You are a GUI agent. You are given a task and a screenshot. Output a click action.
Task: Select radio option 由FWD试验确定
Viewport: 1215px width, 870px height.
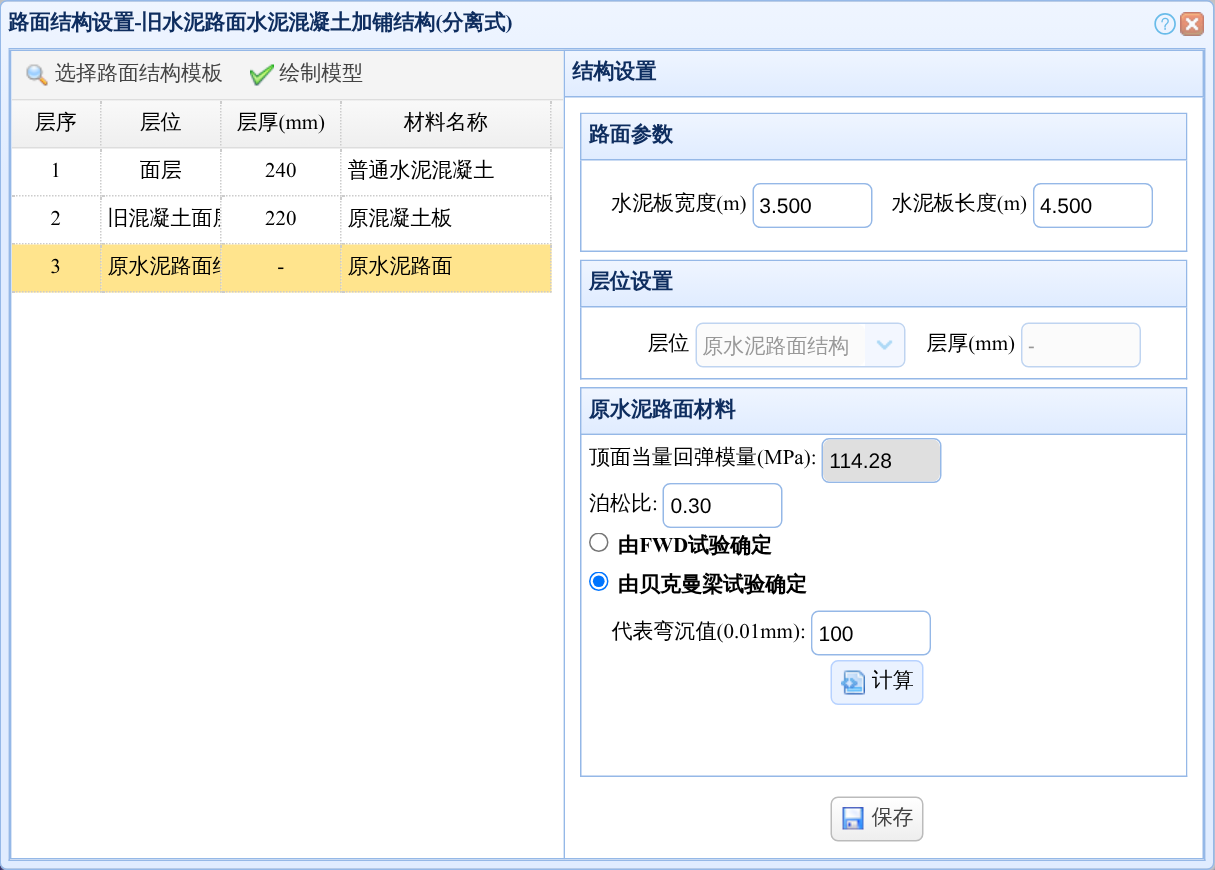coord(599,543)
